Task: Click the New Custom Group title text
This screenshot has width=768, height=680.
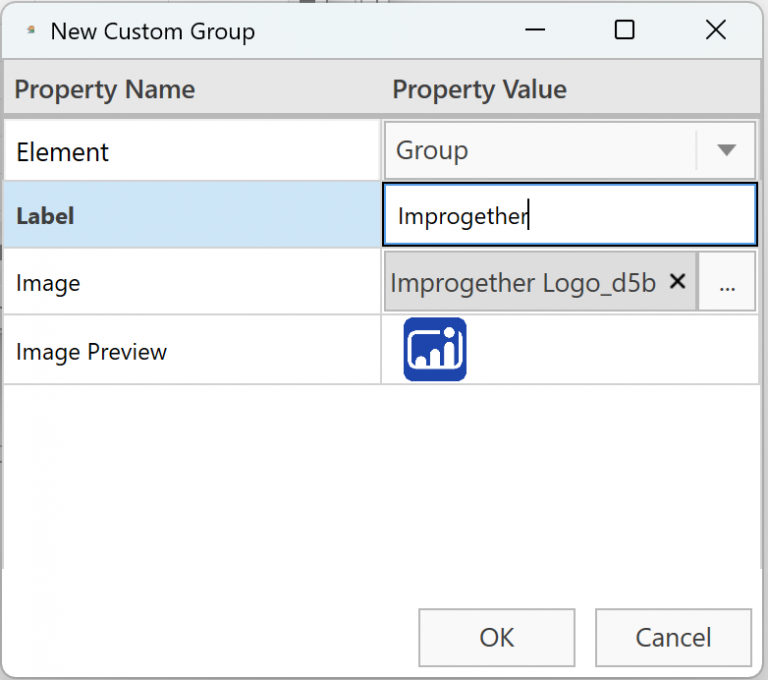Action: click(x=152, y=31)
